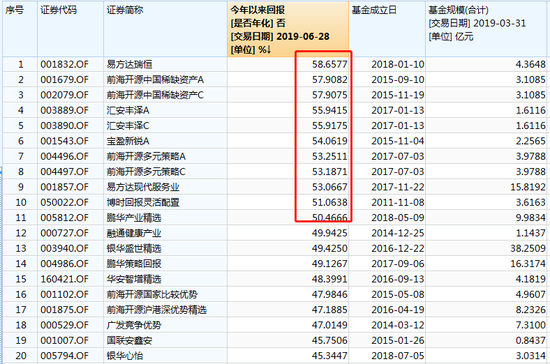
Task: Select fund size 38.2509
Action: (528, 249)
